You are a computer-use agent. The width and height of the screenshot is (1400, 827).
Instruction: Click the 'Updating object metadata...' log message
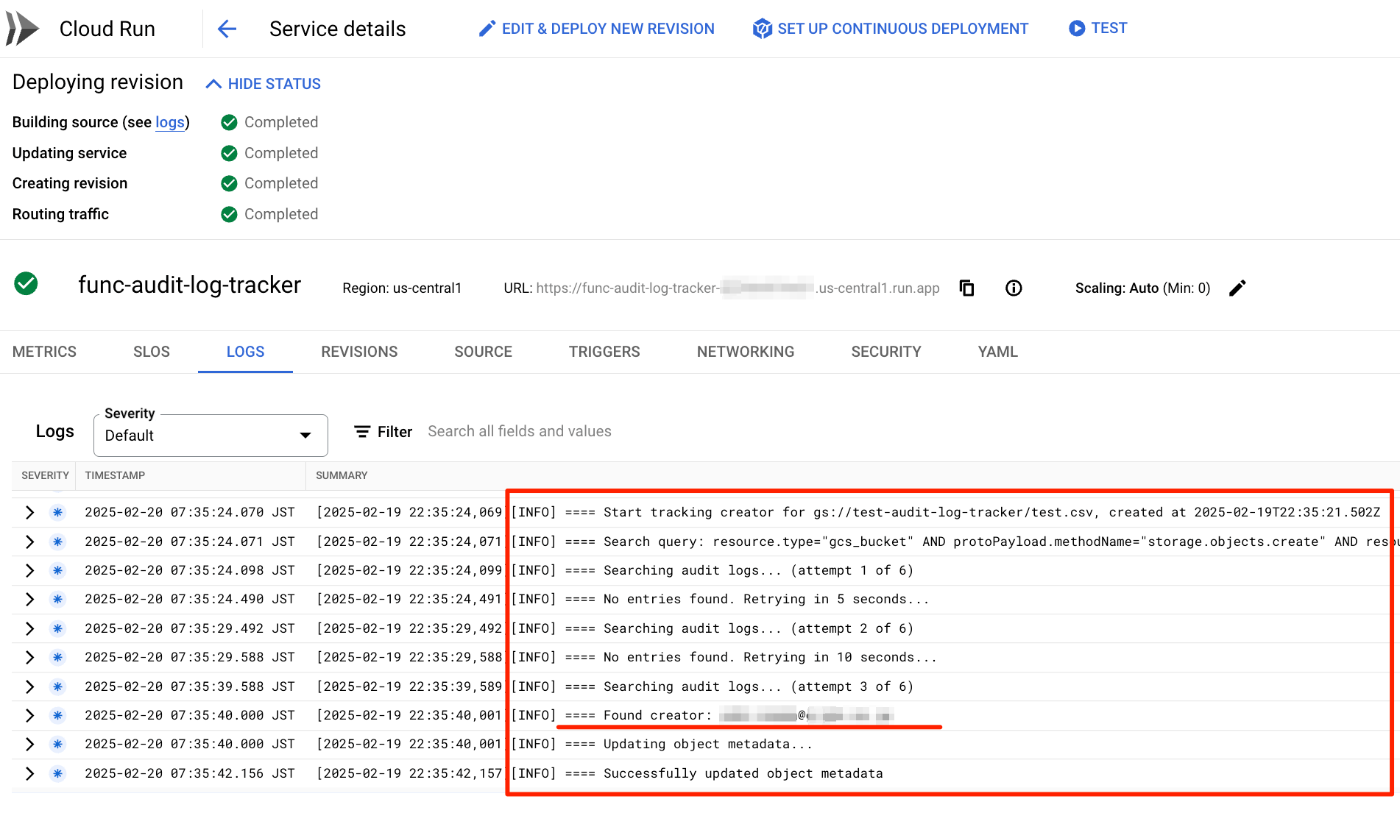pos(662,744)
